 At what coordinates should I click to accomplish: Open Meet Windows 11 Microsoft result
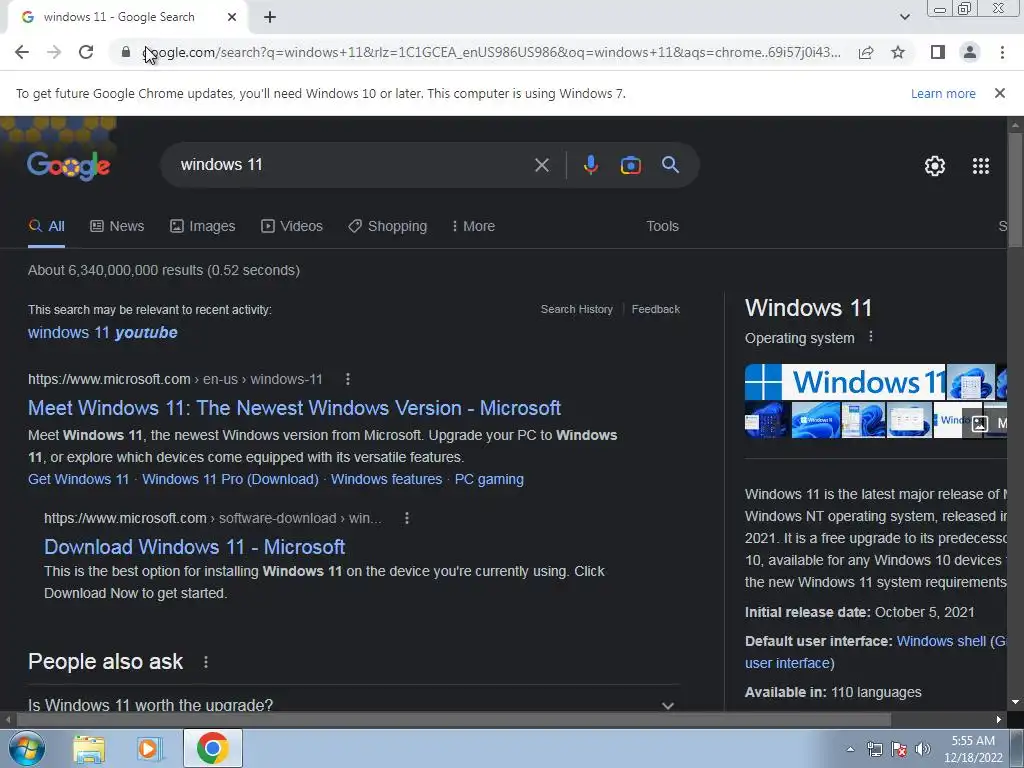pyautogui.click(x=295, y=408)
